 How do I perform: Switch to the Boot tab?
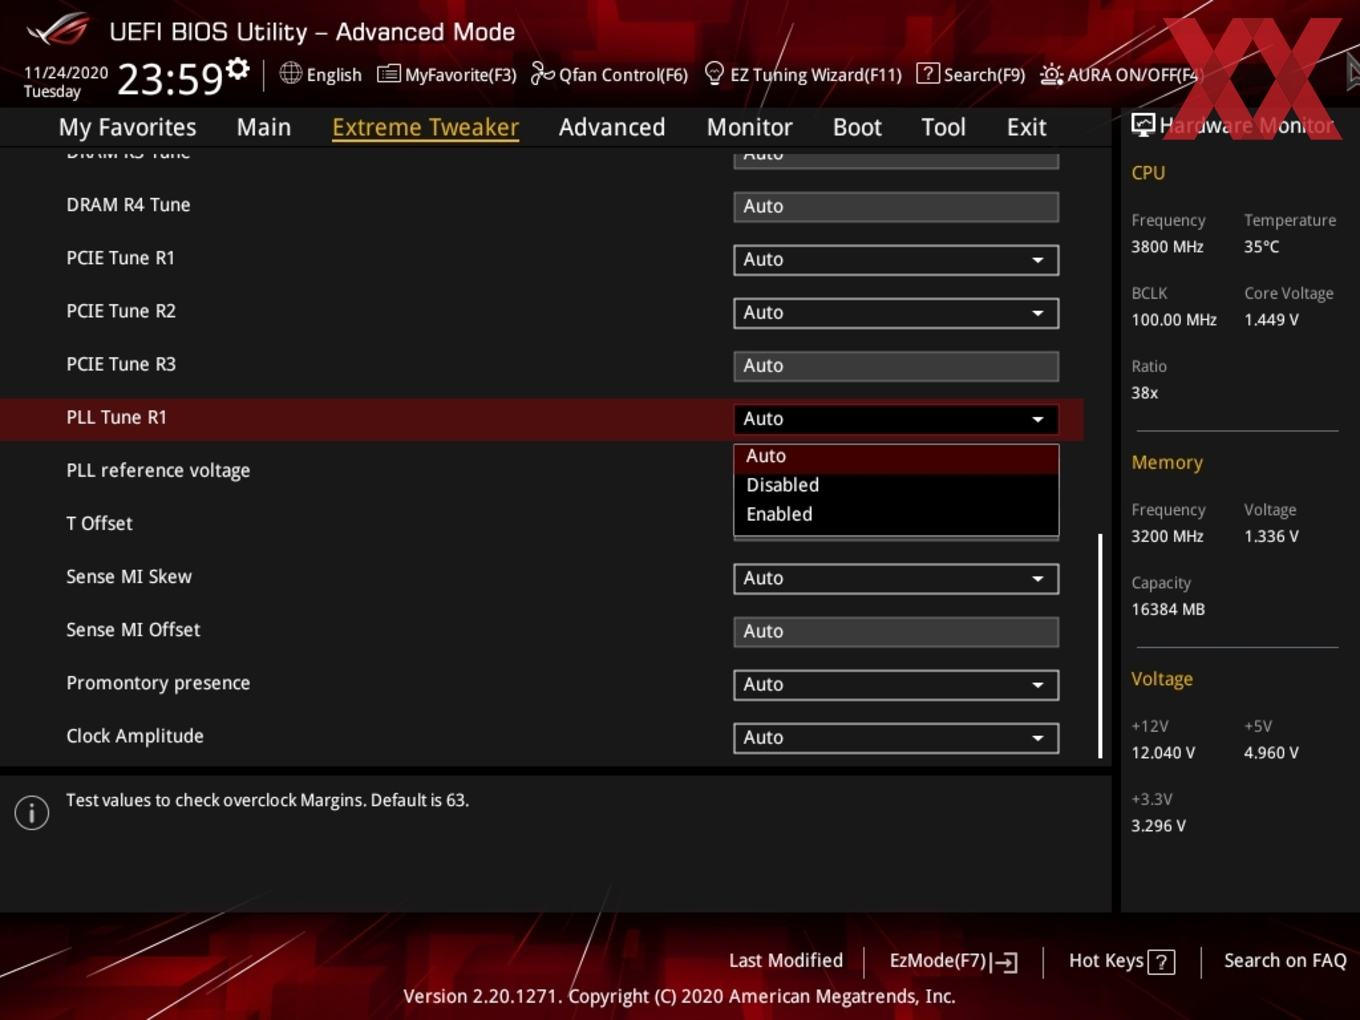857,127
